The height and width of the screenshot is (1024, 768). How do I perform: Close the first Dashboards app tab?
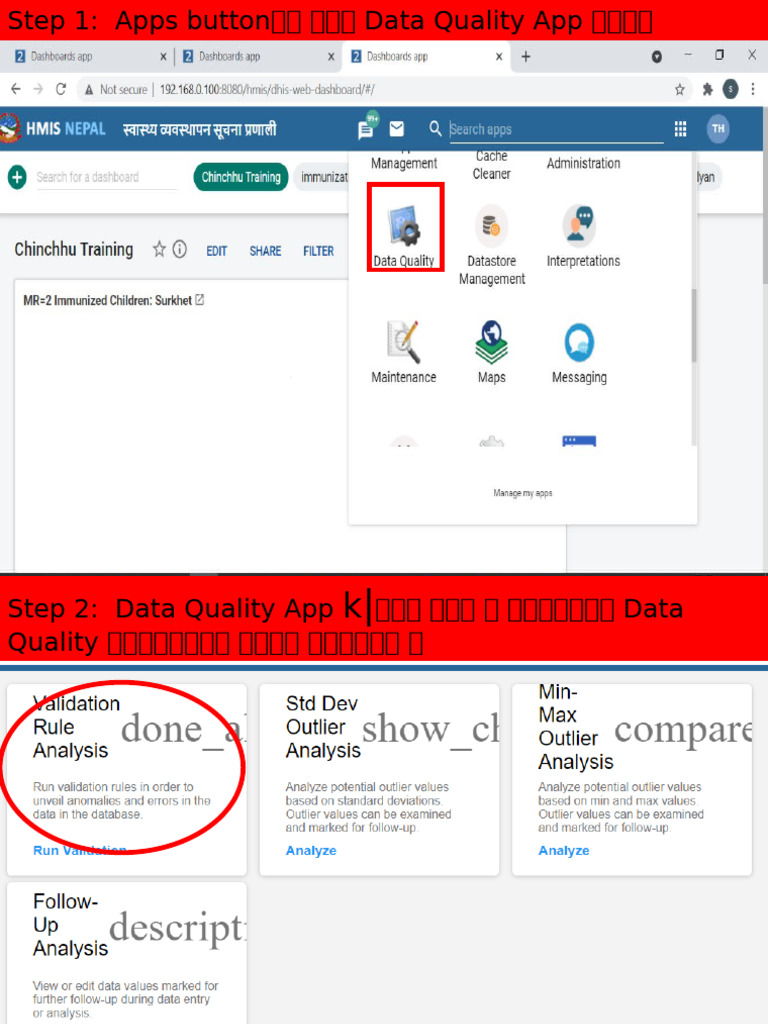tap(163, 57)
